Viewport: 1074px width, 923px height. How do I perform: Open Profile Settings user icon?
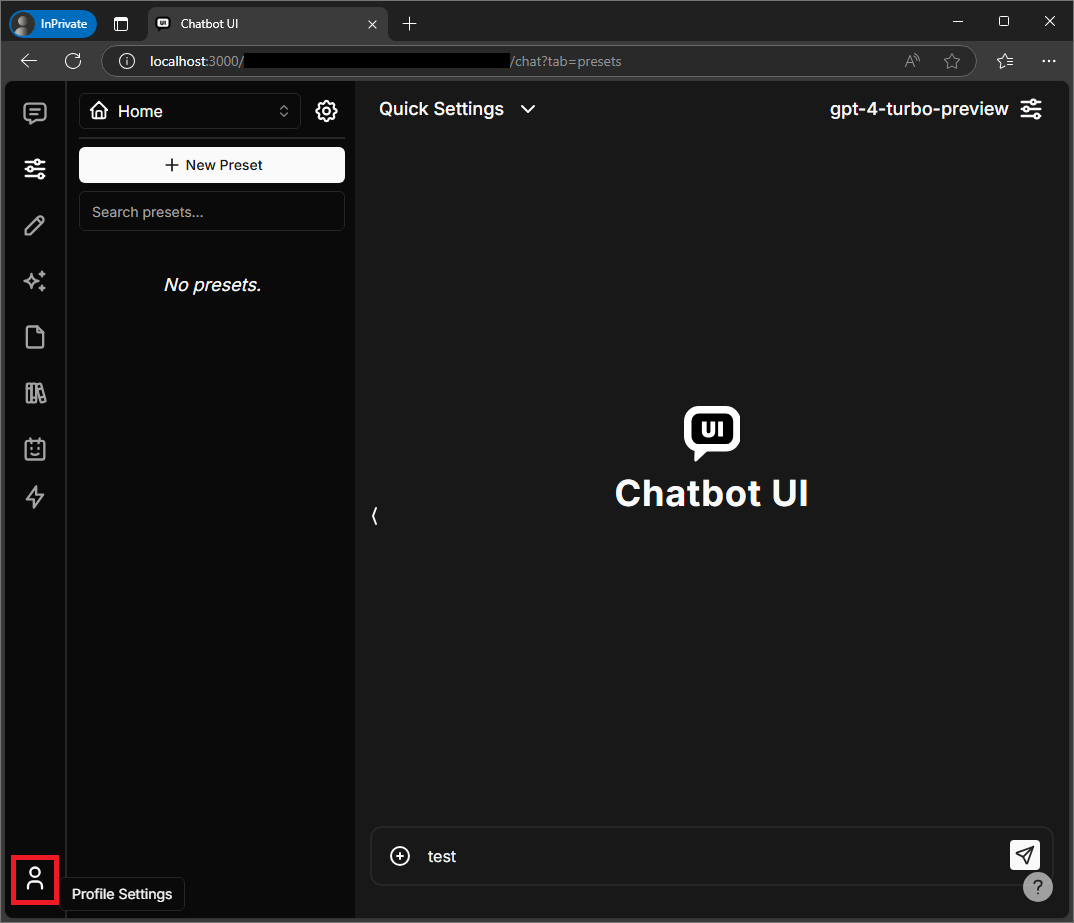point(35,878)
